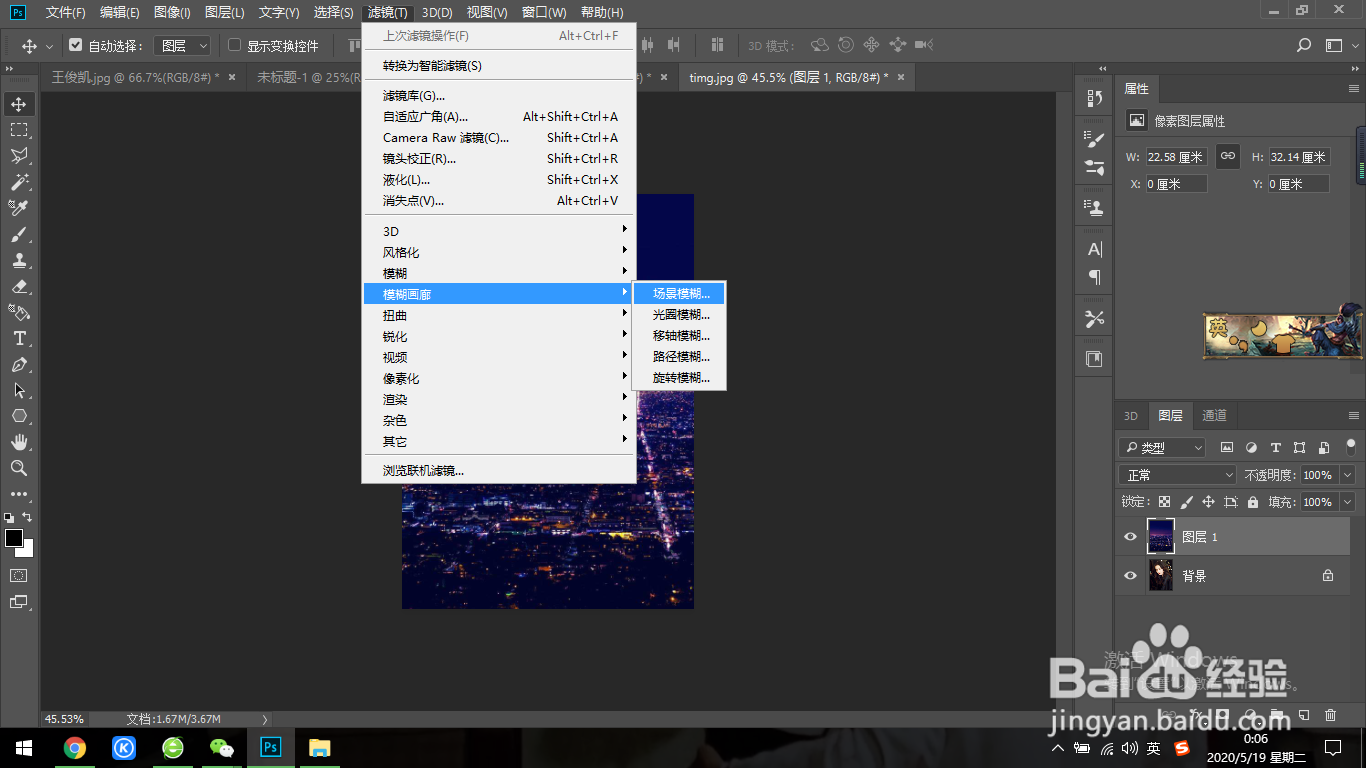Screen dimensions: 1366x768
Task: Filter layers by type (T) icon
Action: [x=1275, y=447]
